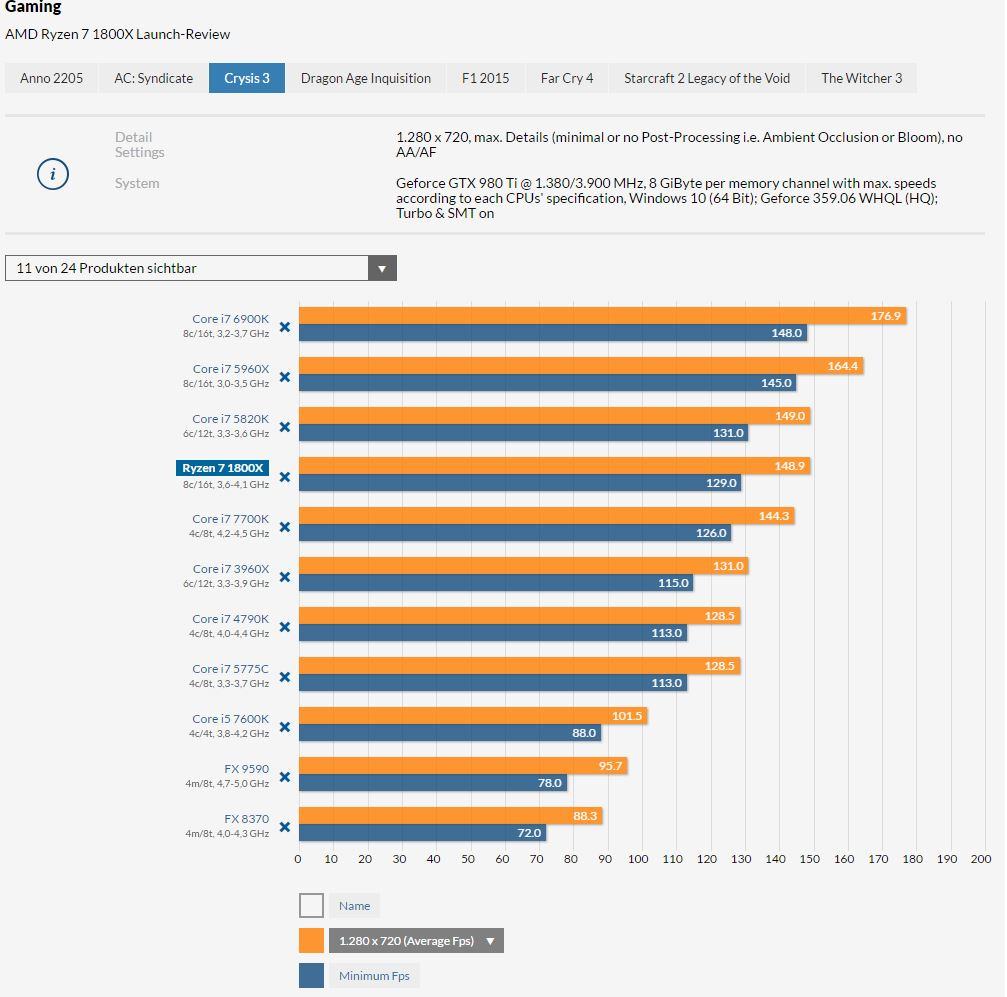Remove Core i7 6900K from chart
This screenshot has width=1007, height=997.
point(285,327)
